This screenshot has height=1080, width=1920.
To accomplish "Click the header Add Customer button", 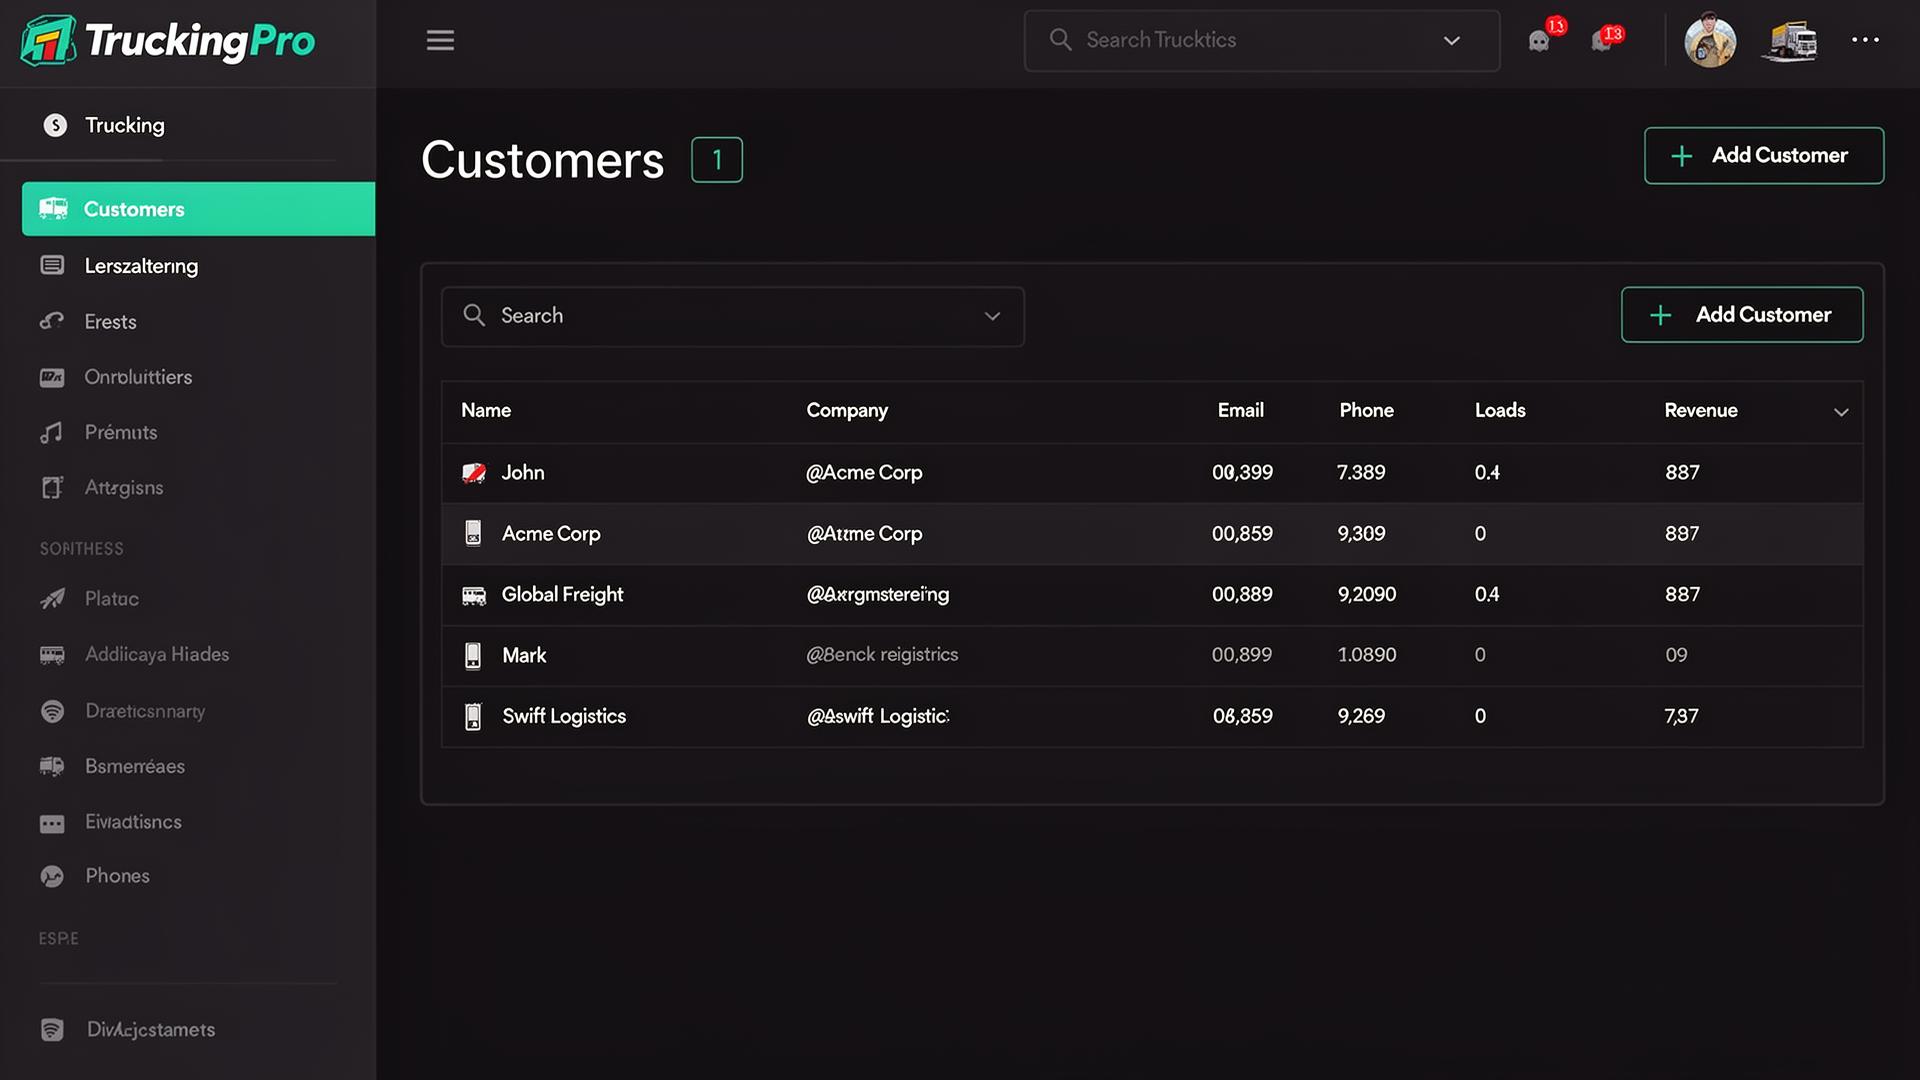I will point(1764,155).
